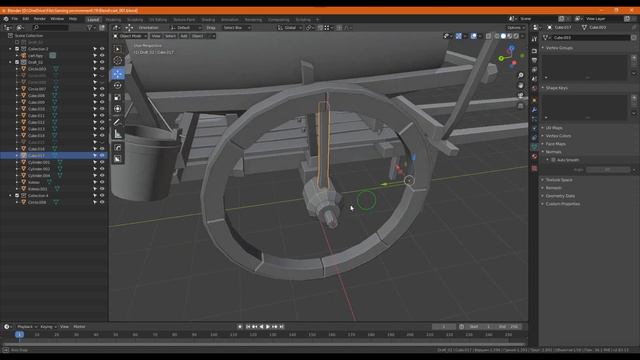Open the Render menu

click(x=40, y=19)
